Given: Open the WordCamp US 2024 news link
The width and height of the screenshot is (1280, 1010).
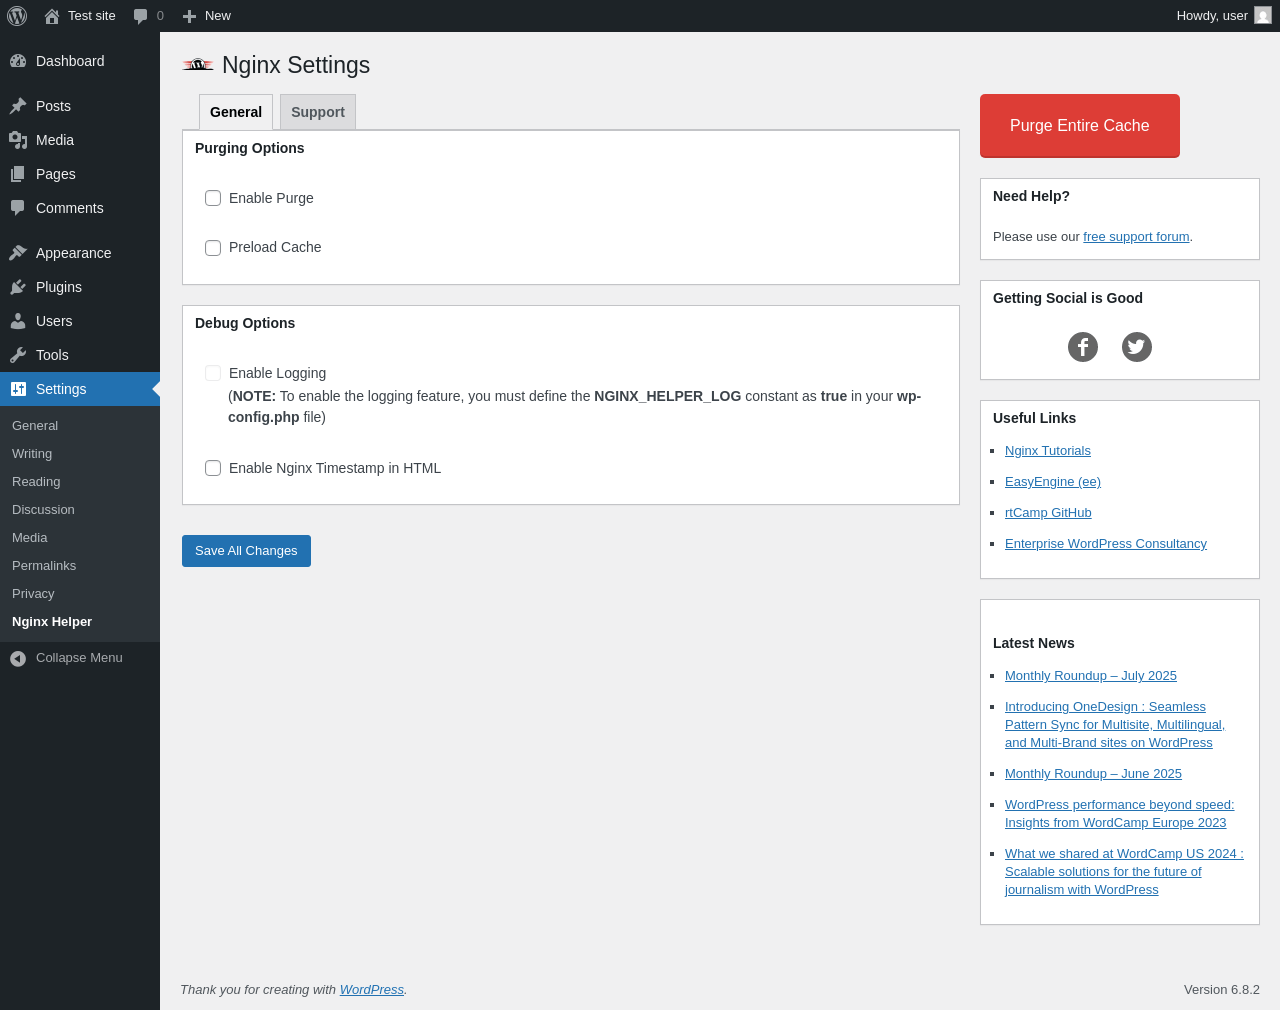Looking at the screenshot, I should [x=1124, y=872].
